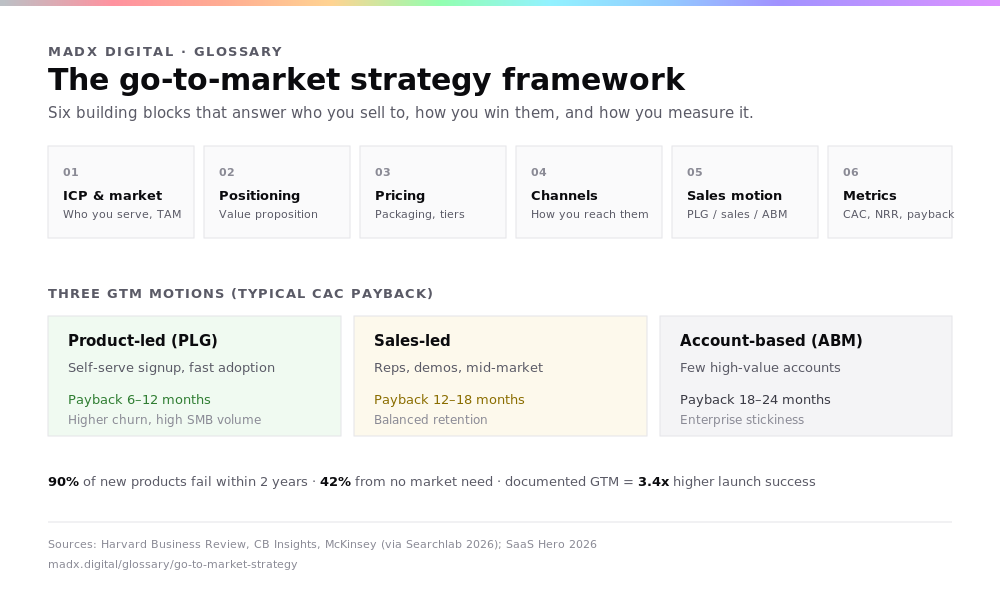1000x600 pixels.
Task: Click 'How you reach them' description
Action: coord(590,214)
